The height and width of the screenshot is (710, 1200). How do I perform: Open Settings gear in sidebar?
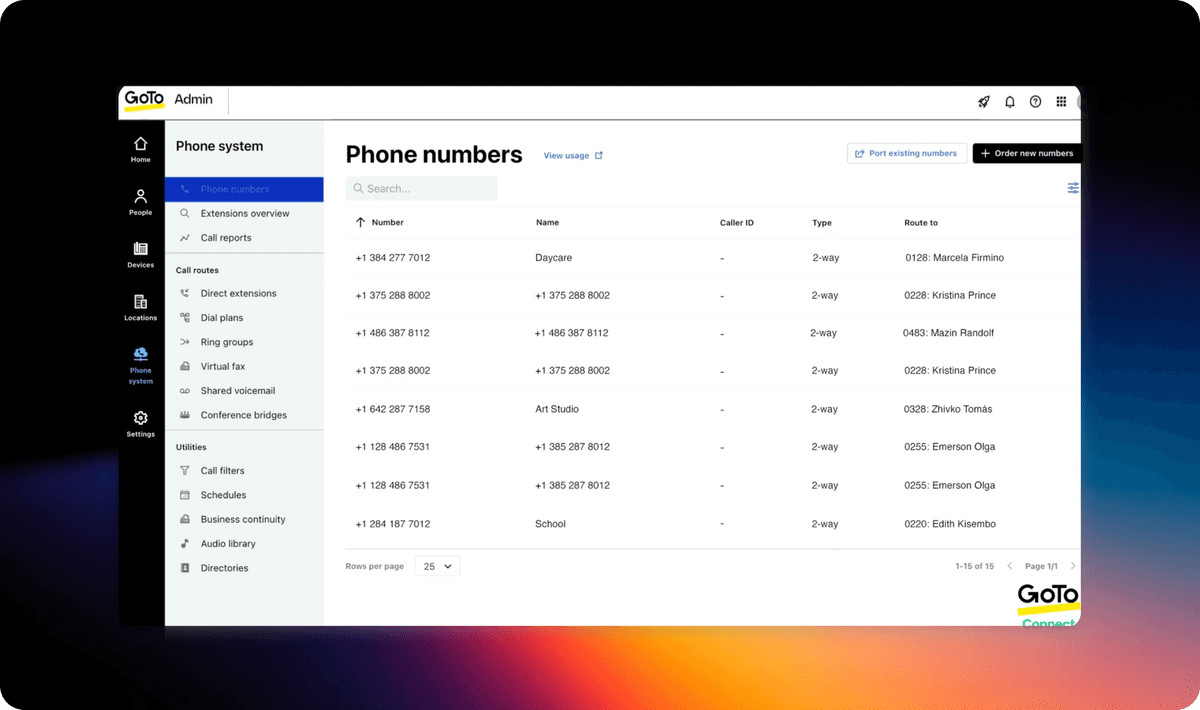[x=141, y=424]
